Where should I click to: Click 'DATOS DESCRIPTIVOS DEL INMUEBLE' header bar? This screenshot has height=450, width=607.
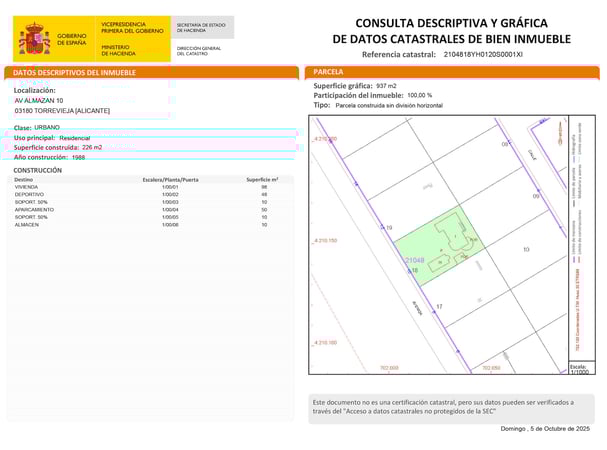[151, 72]
